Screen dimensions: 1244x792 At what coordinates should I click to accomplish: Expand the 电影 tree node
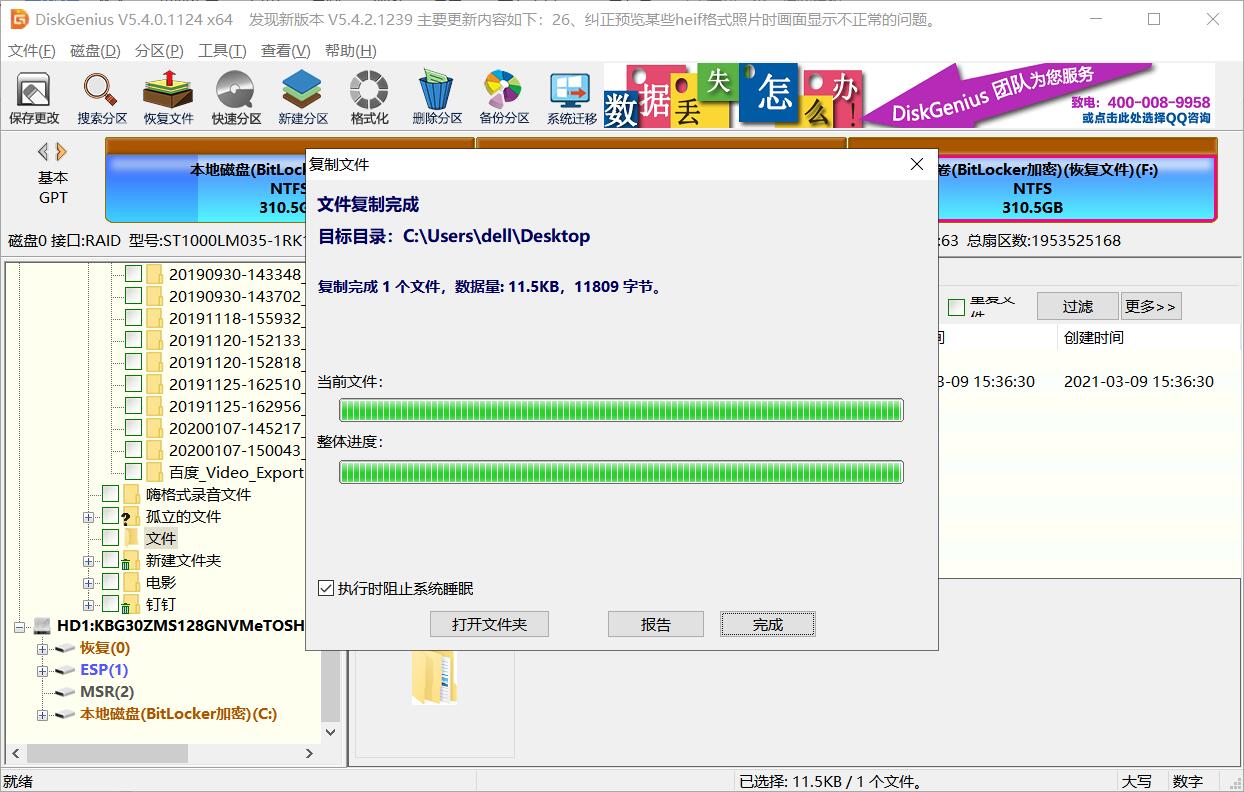click(x=89, y=583)
